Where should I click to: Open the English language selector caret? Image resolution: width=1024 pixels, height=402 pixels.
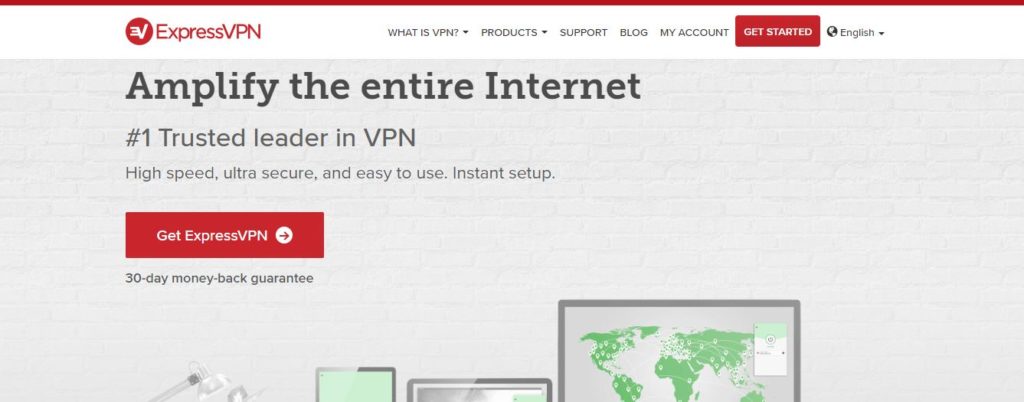[x=881, y=33]
